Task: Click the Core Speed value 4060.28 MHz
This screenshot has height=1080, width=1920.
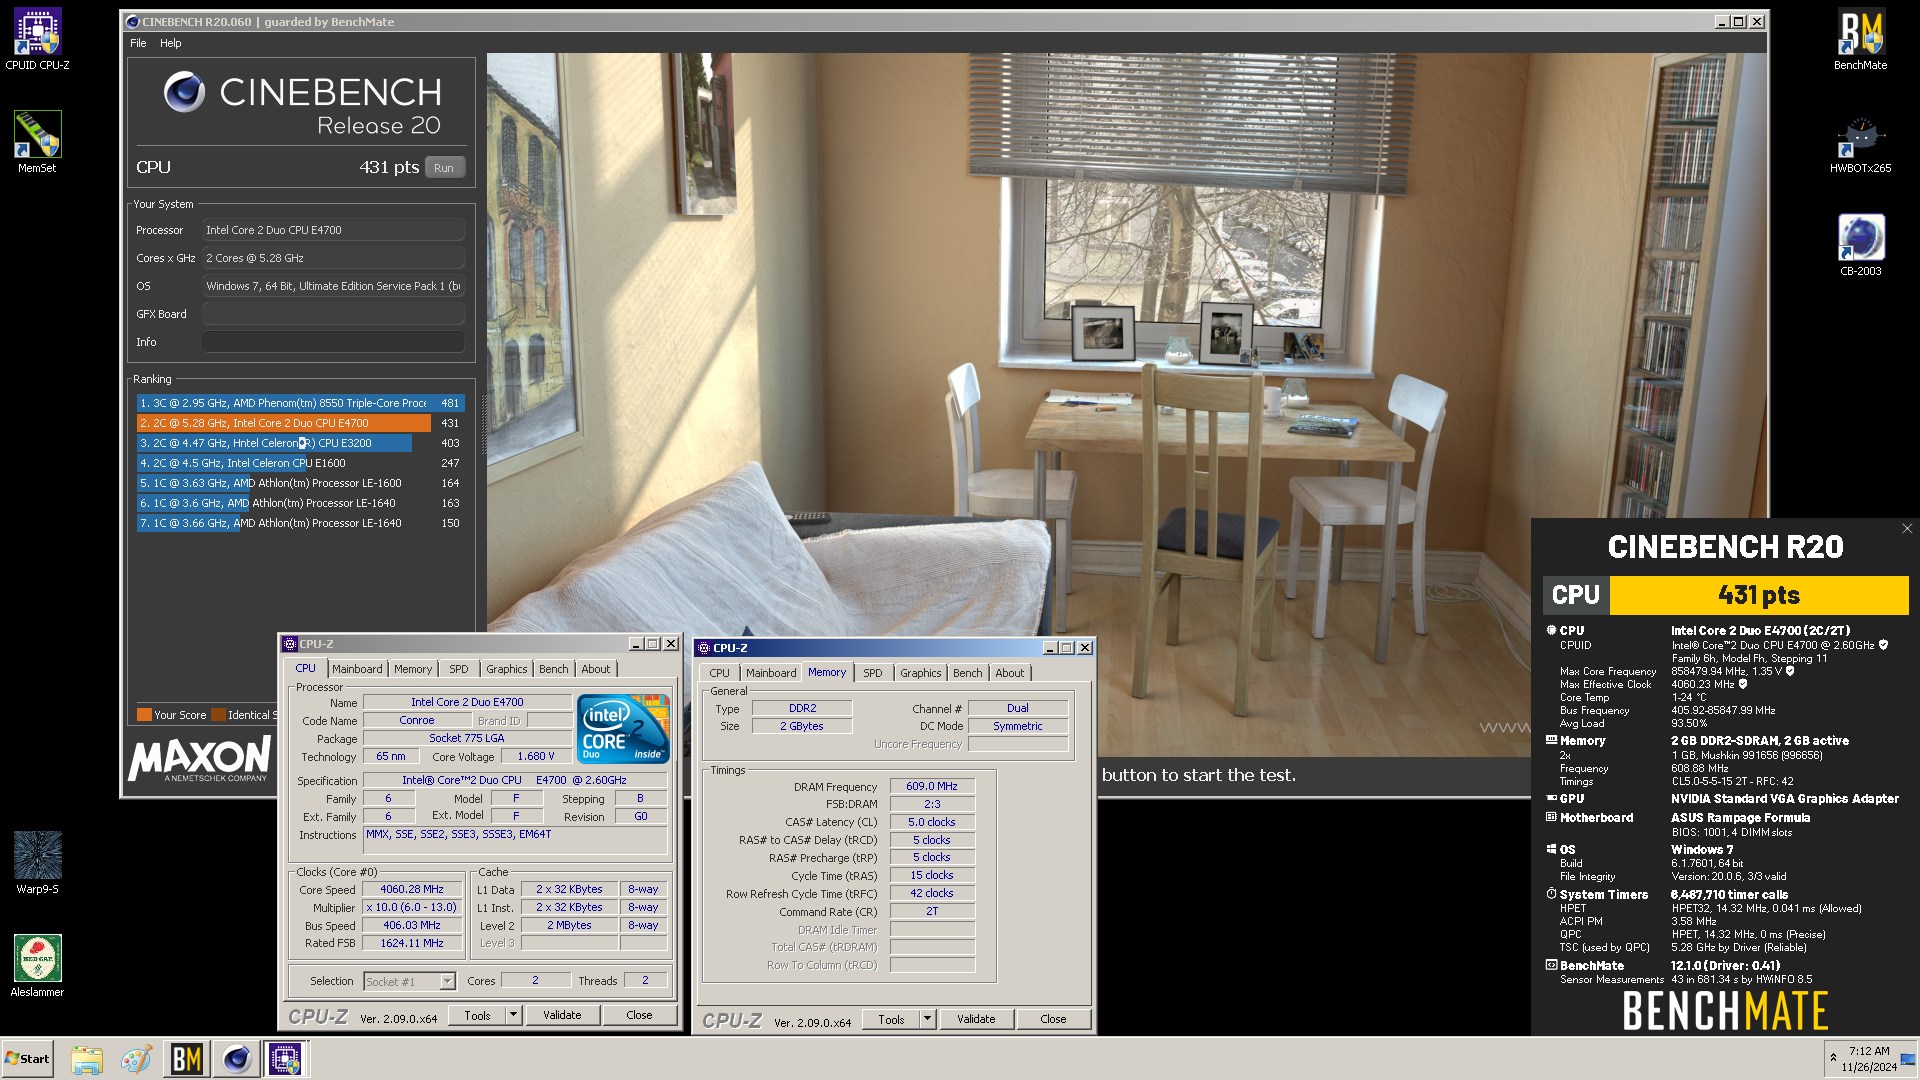Action: point(412,890)
